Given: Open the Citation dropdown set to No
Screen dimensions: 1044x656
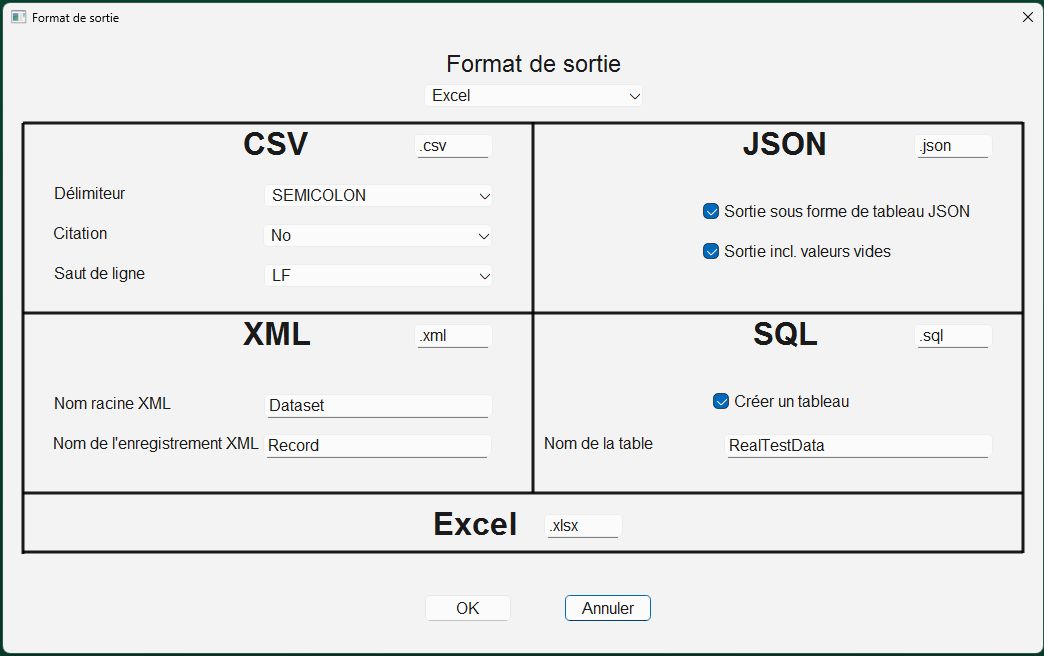Looking at the screenshot, I should pyautogui.click(x=378, y=236).
